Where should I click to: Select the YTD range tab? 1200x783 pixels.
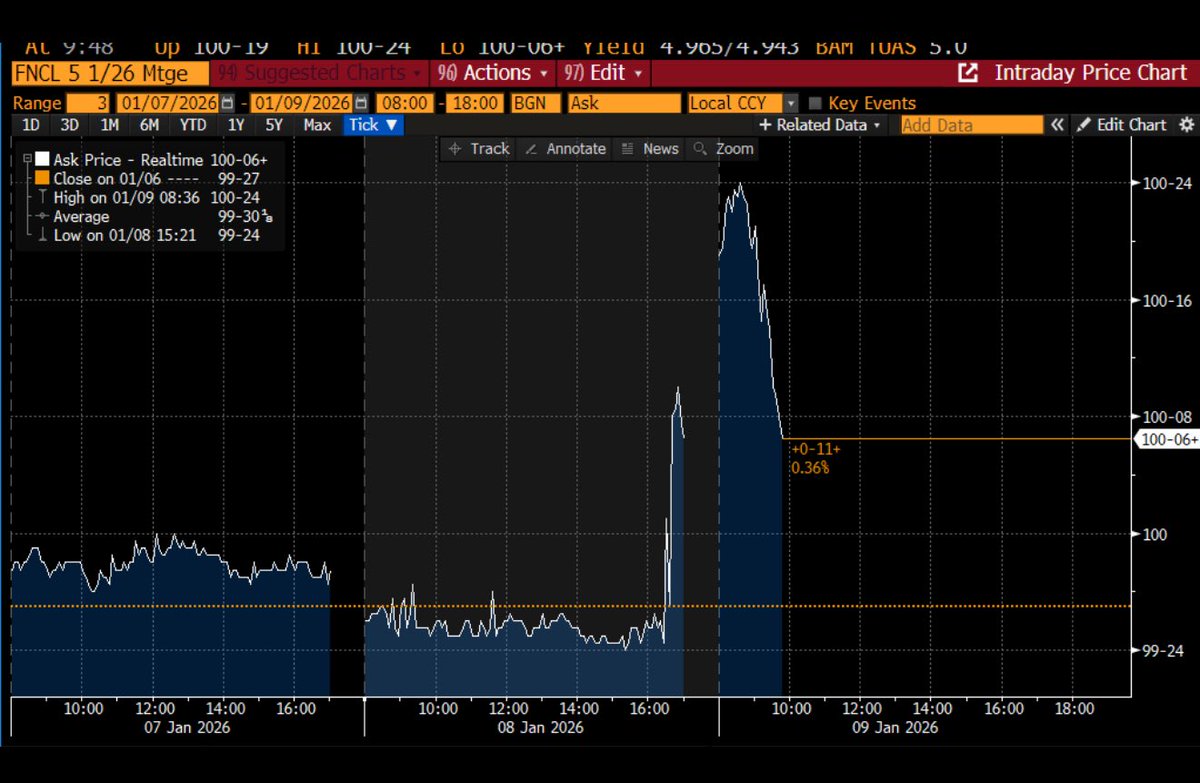(193, 125)
